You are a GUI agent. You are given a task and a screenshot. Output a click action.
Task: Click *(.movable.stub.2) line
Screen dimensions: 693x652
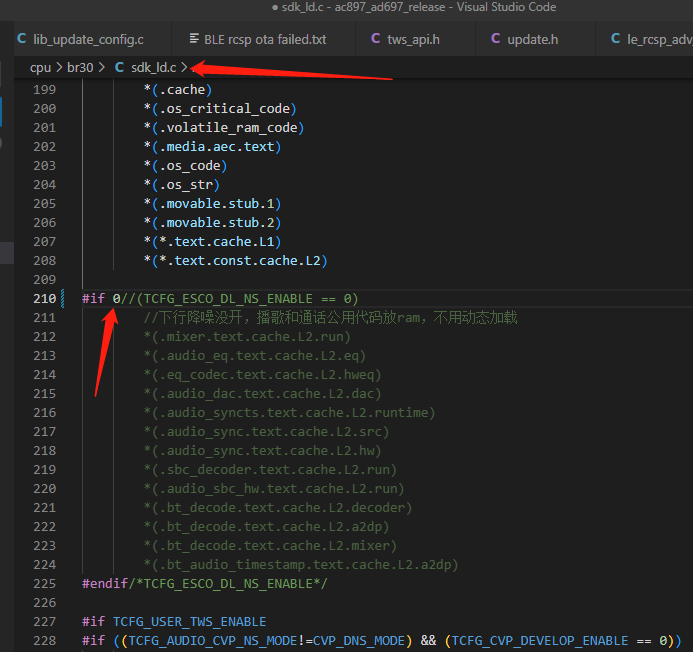click(212, 223)
